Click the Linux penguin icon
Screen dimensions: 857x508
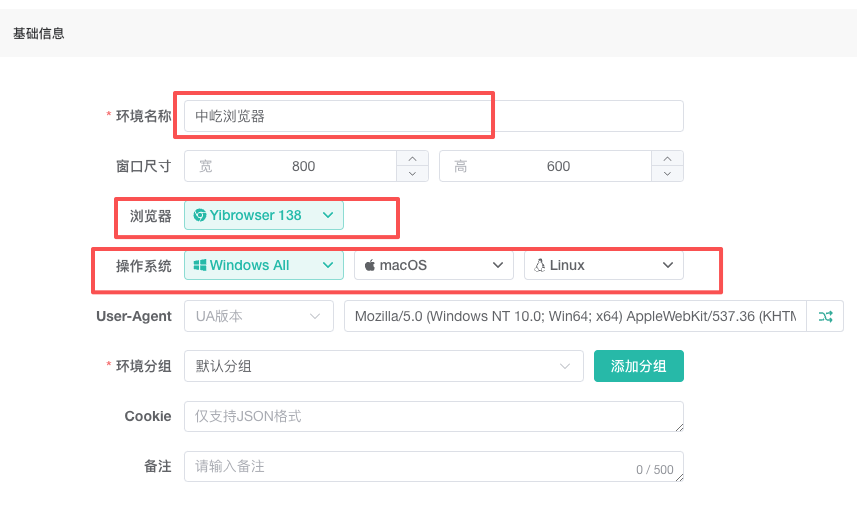click(539, 265)
